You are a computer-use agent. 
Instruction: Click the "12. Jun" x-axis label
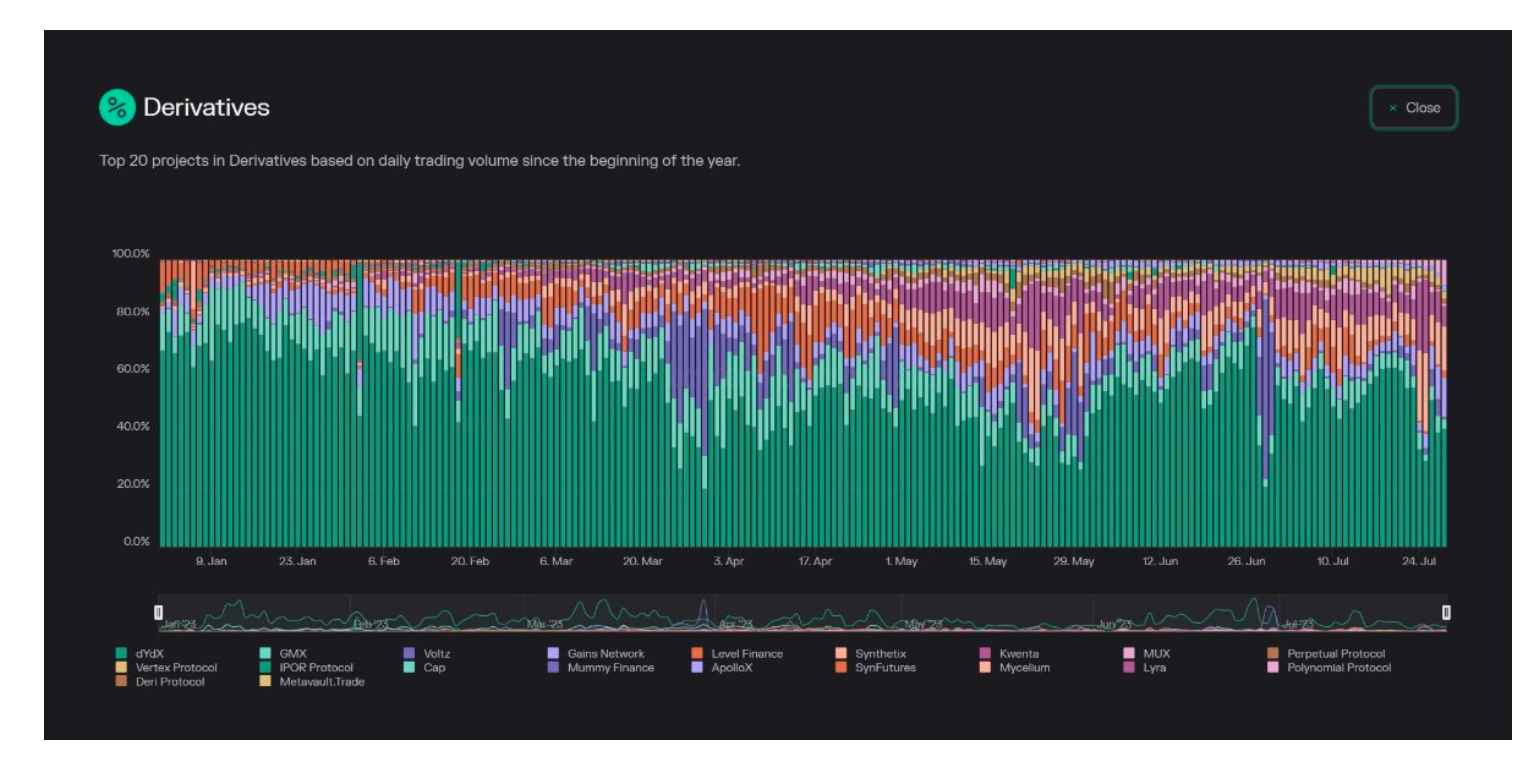click(x=1160, y=562)
